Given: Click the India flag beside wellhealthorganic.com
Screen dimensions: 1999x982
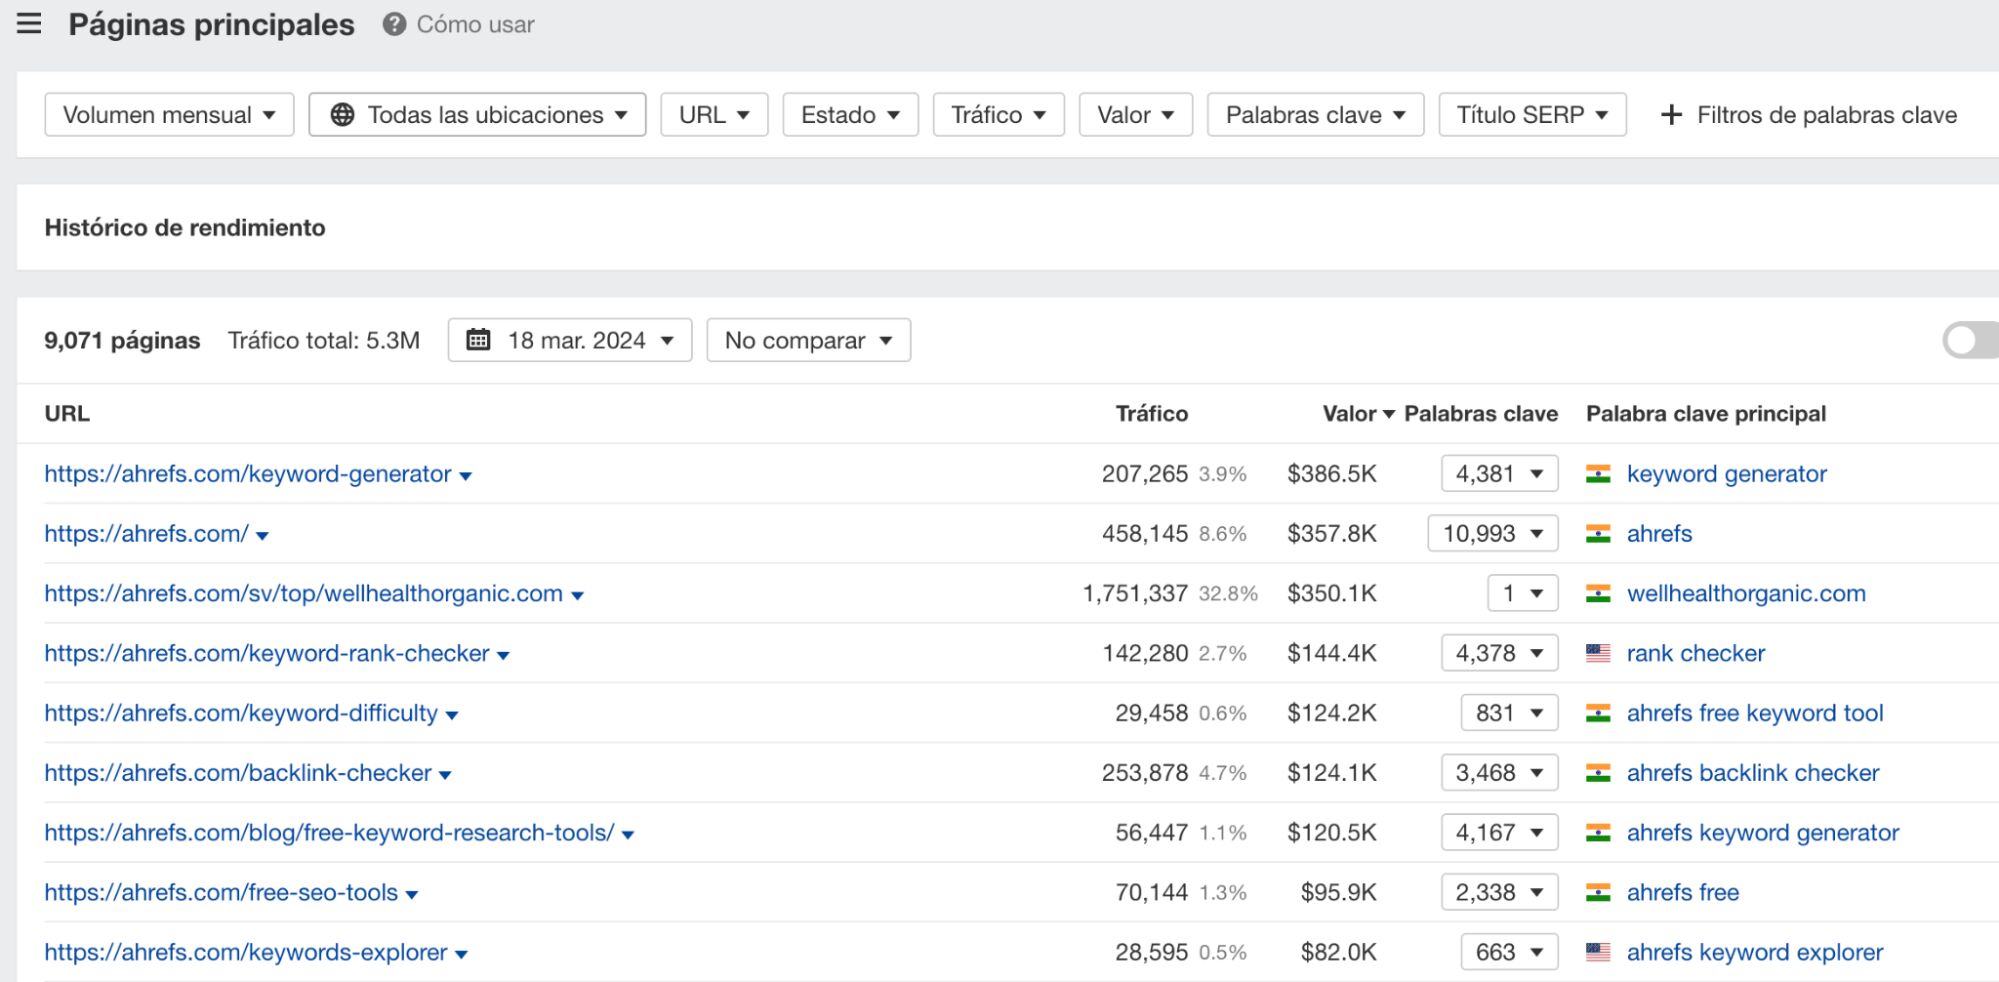Looking at the screenshot, I should point(1600,593).
